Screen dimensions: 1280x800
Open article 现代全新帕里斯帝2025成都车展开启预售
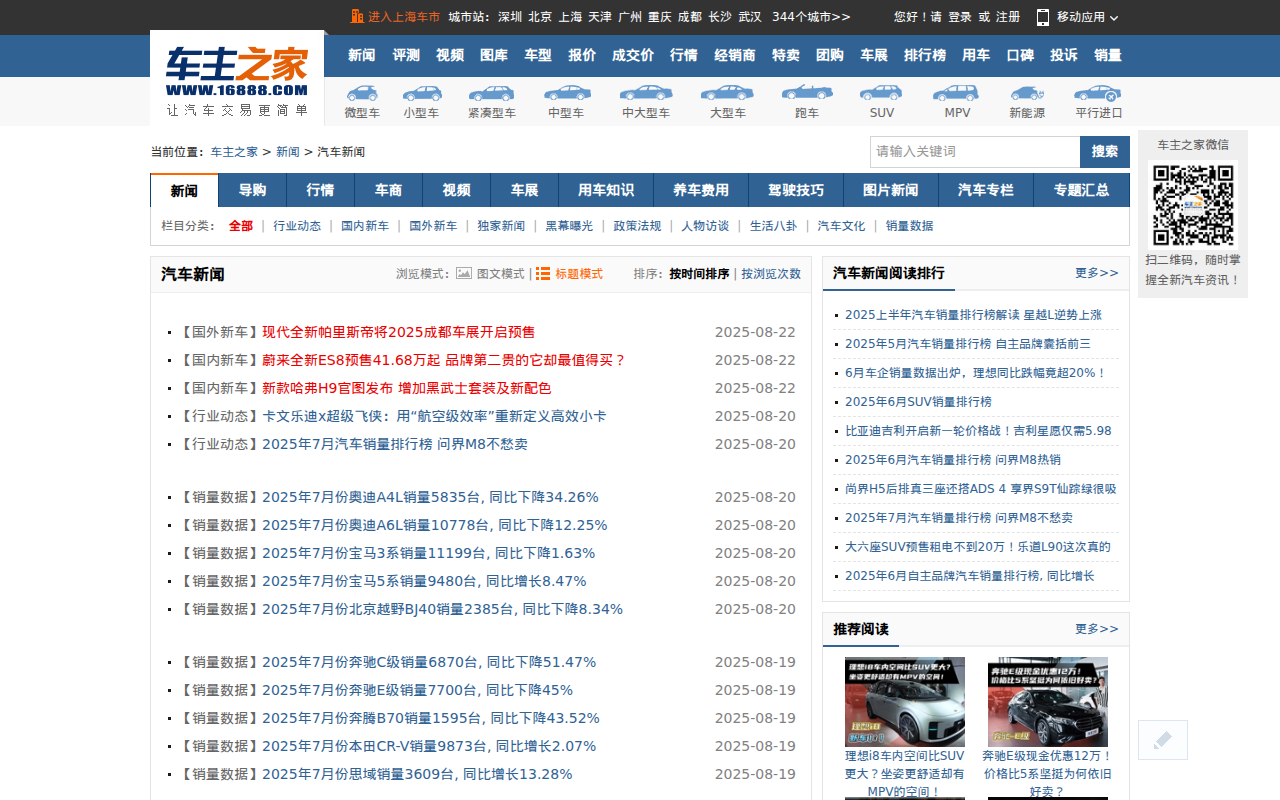click(x=398, y=332)
